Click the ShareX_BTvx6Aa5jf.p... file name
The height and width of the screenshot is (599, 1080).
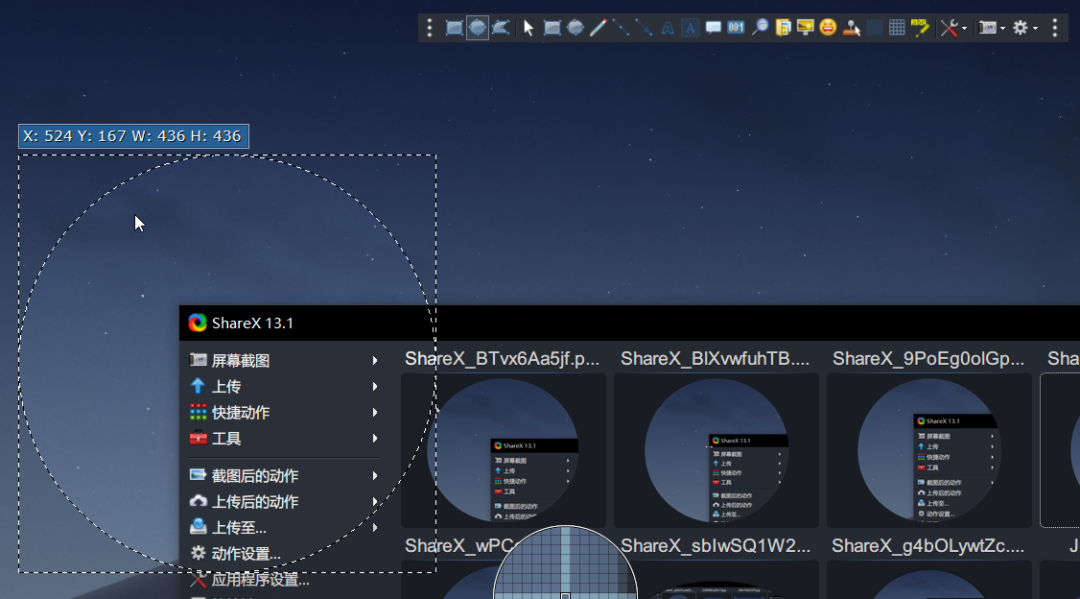pyautogui.click(x=502, y=359)
